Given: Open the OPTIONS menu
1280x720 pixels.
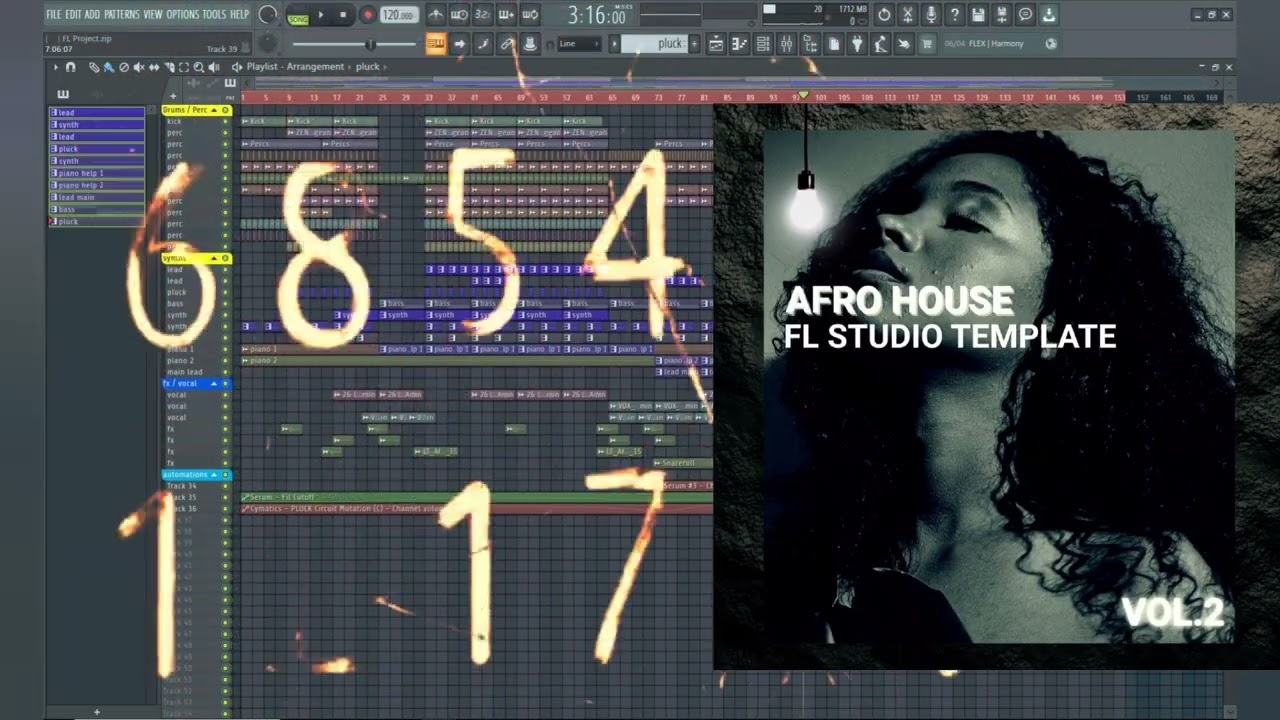Looking at the screenshot, I should click(x=183, y=14).
